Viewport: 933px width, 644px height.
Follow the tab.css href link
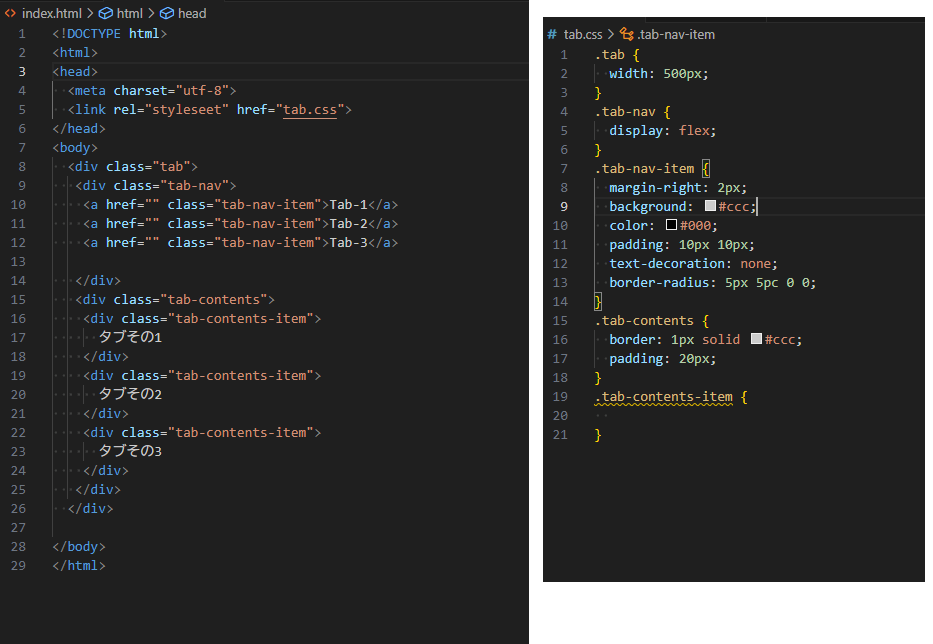pyautogui.click(x=310, y=110)
